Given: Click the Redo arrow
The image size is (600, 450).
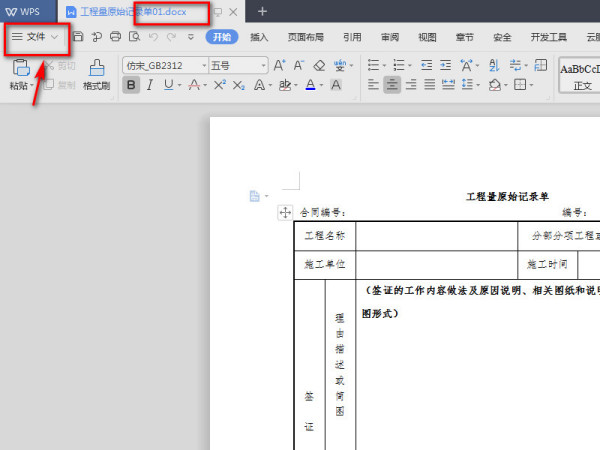Looking at the screenshot, I should point(171,37).
